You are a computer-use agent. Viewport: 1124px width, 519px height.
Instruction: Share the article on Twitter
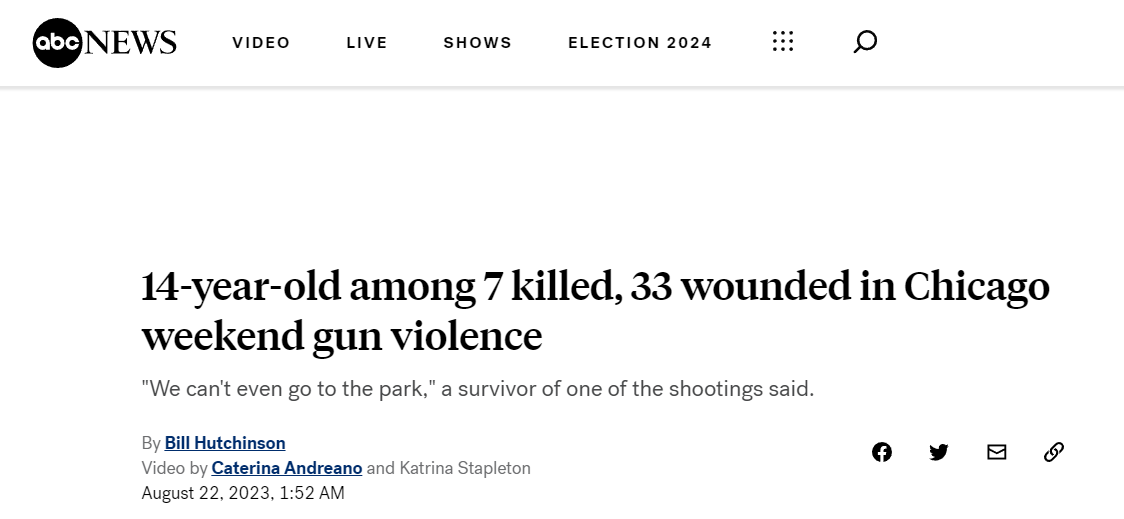(x=939, y=452)
